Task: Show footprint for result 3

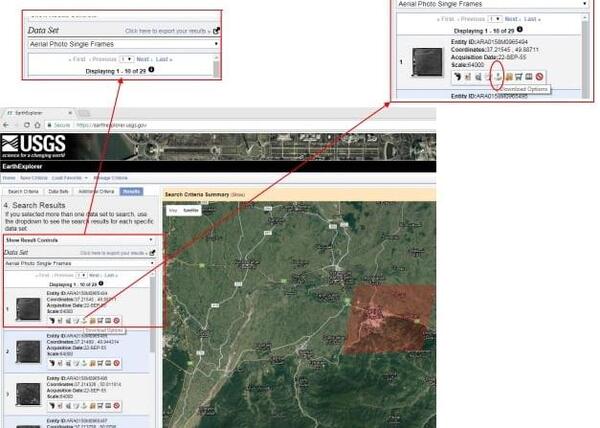Action: tap(52, 405)
